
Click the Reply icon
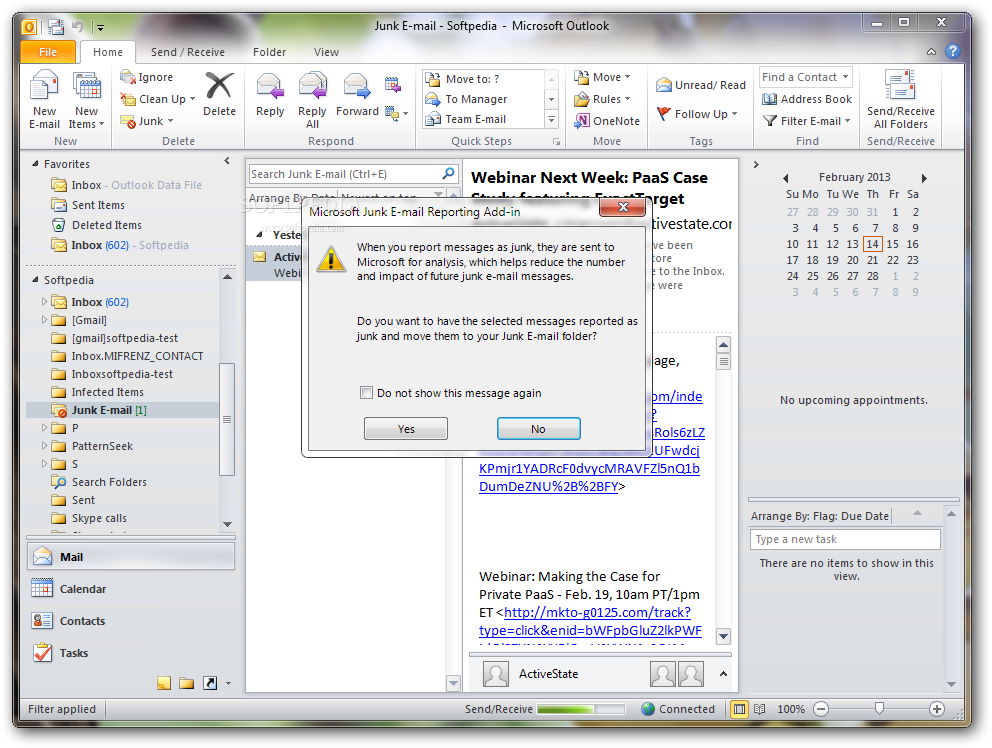tap(270, 86)
